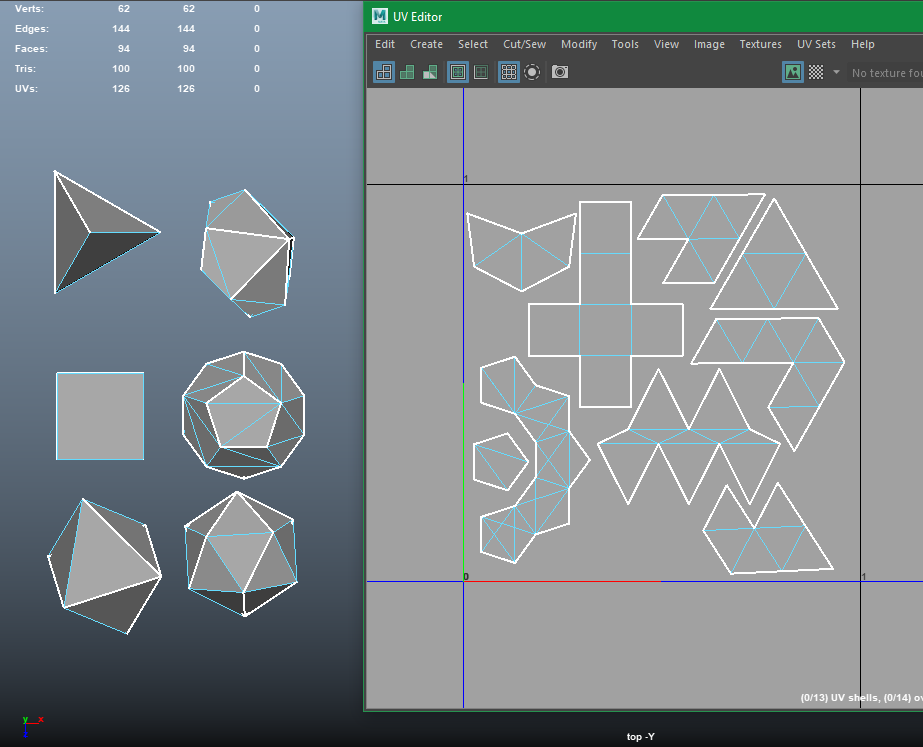This screenshot has width=923, height=747.
Task: Select the small pentagon UV shell
Action: coord(500,462)
